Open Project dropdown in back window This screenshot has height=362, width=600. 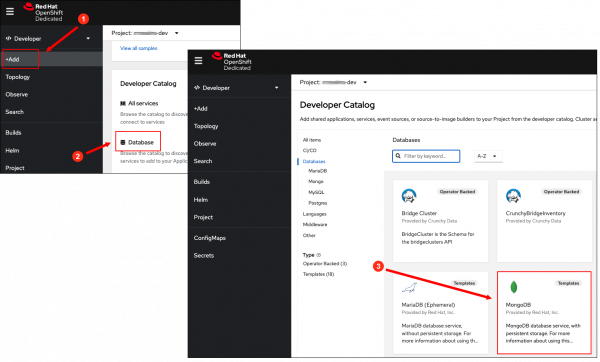pos(145,33)
